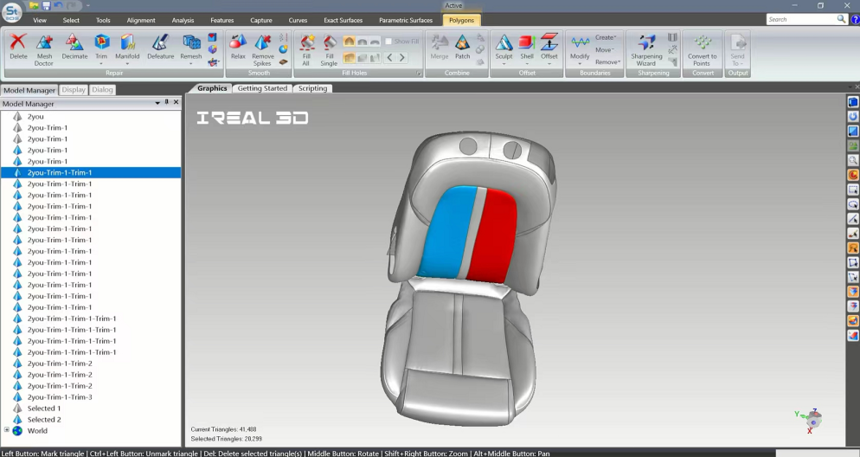The image size is (860, 457).
Task: Open the Manifold dropdown arrow
Action: (x=127, y=64)
